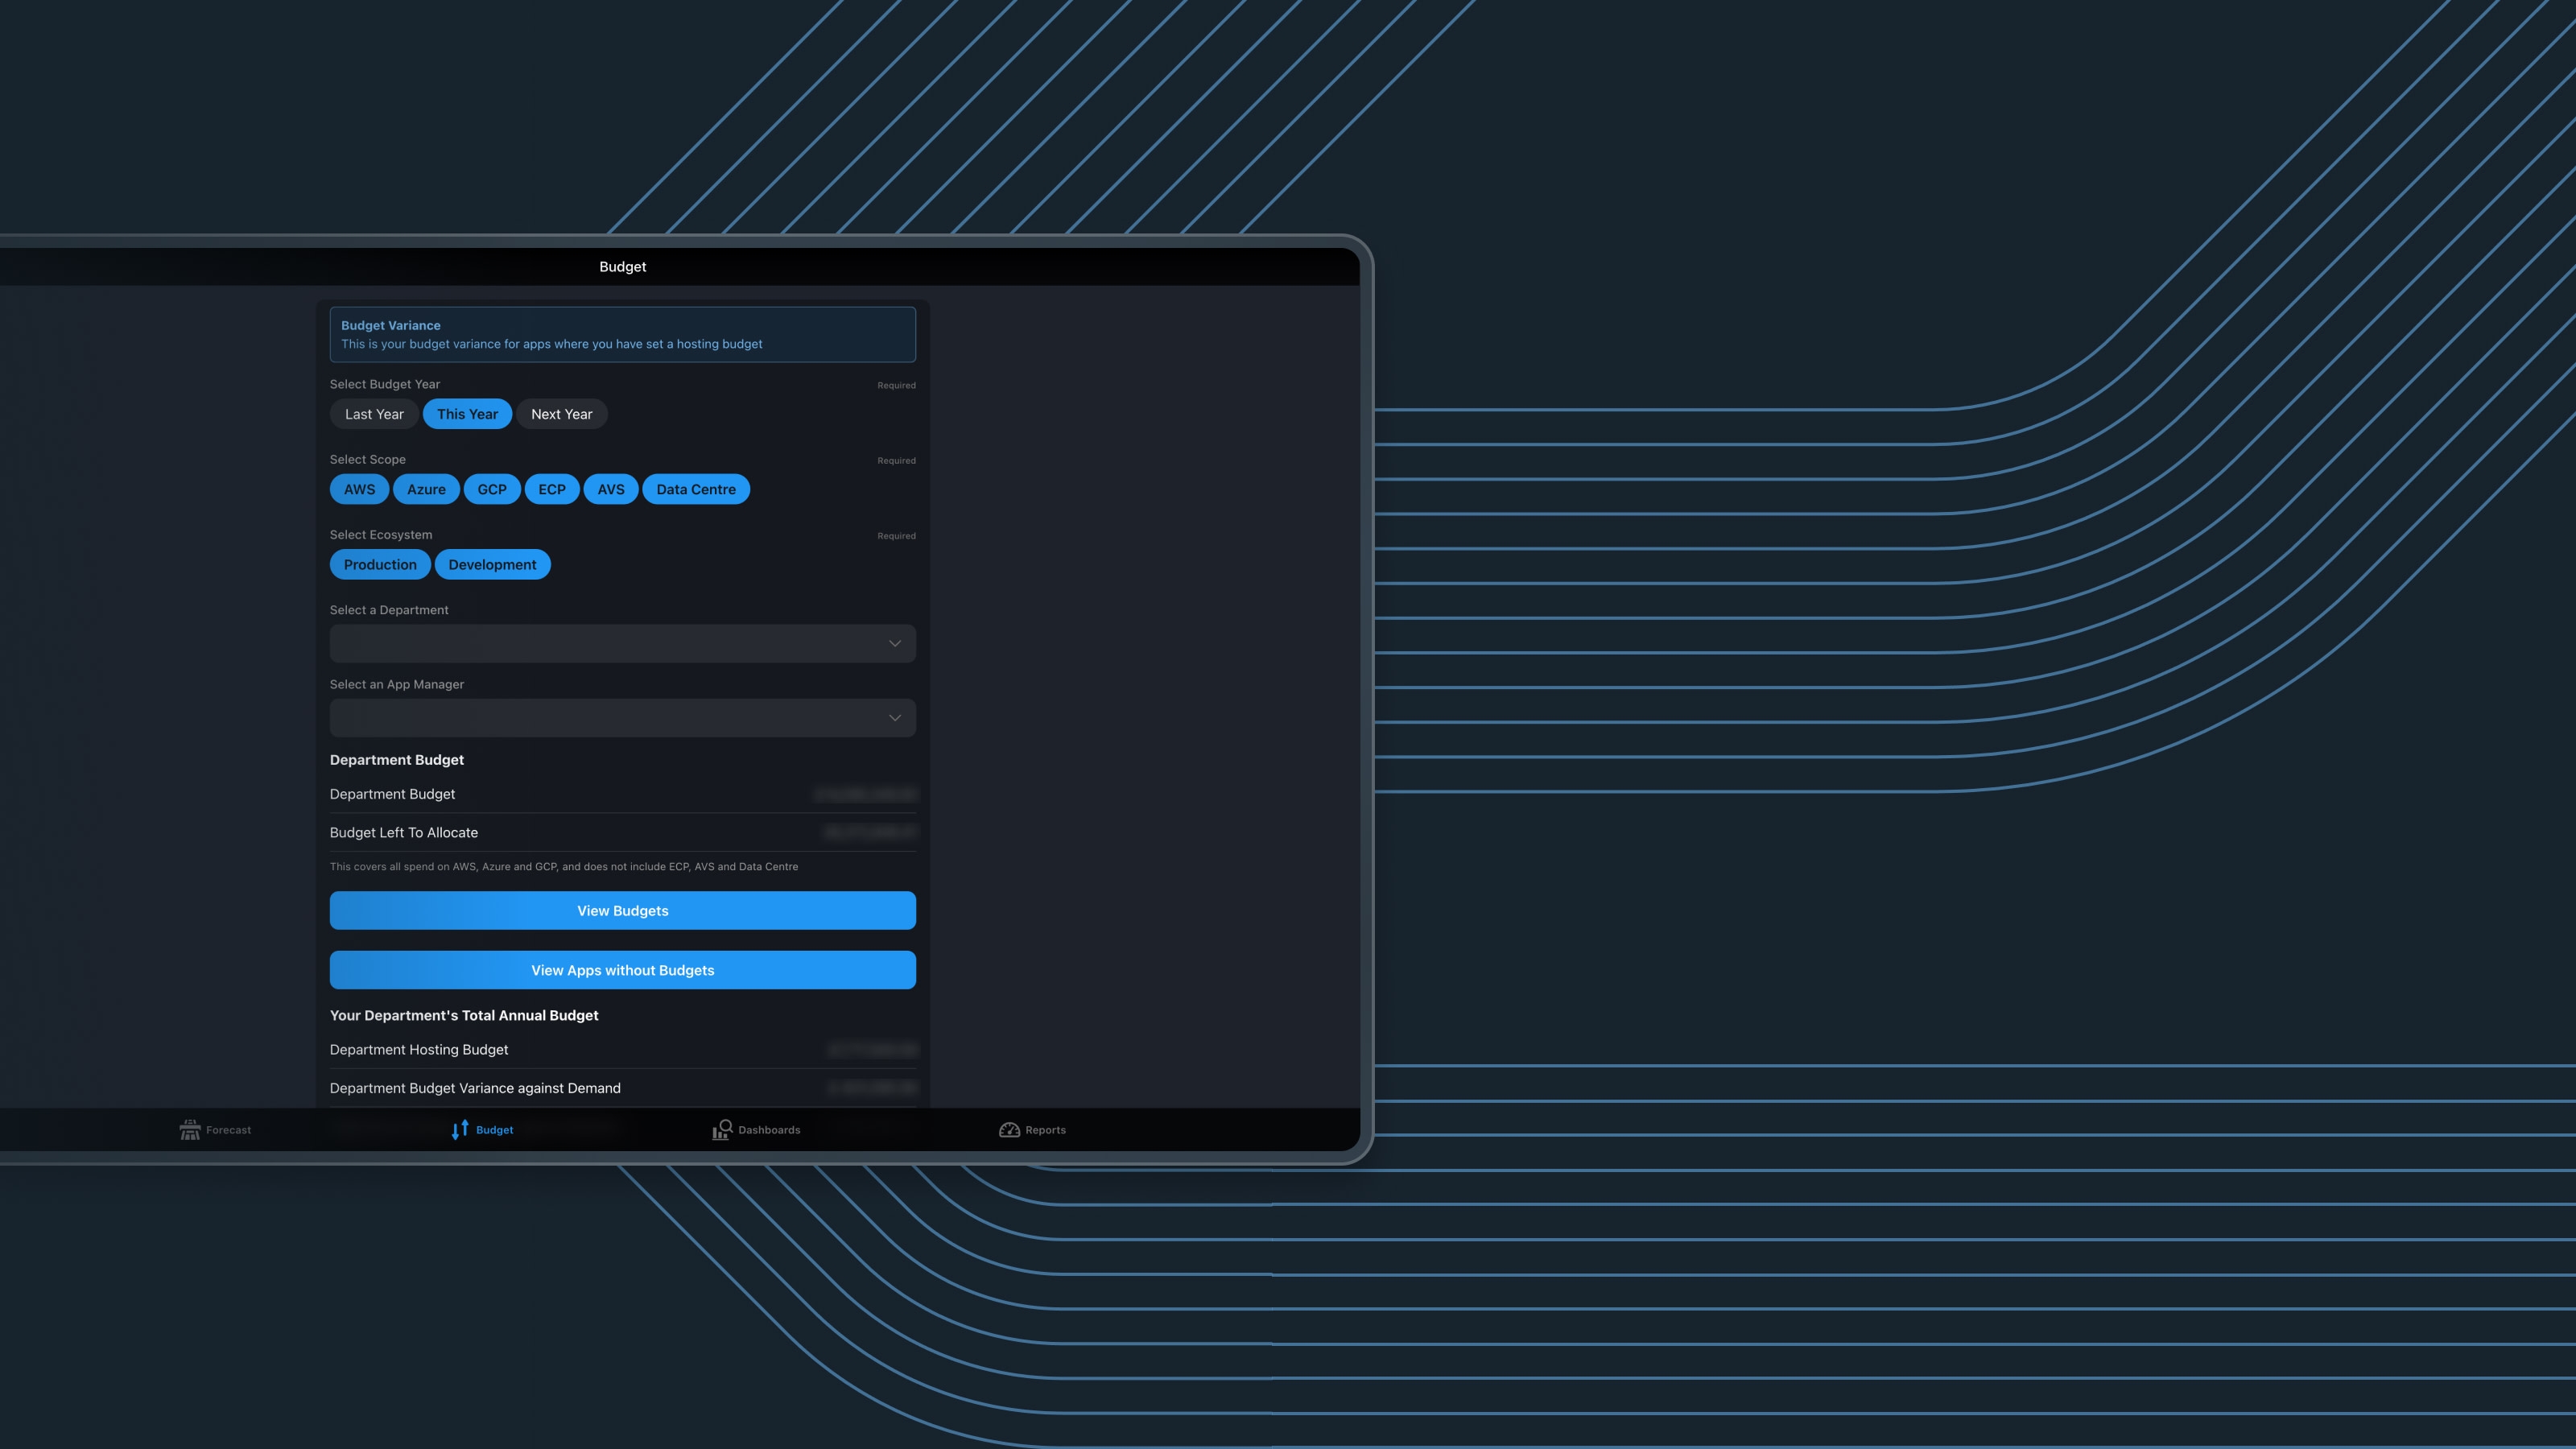Viewport: 2576px width, 1449px height.
Task: Select GCP scope filter chip
Action: click(492, 489)
